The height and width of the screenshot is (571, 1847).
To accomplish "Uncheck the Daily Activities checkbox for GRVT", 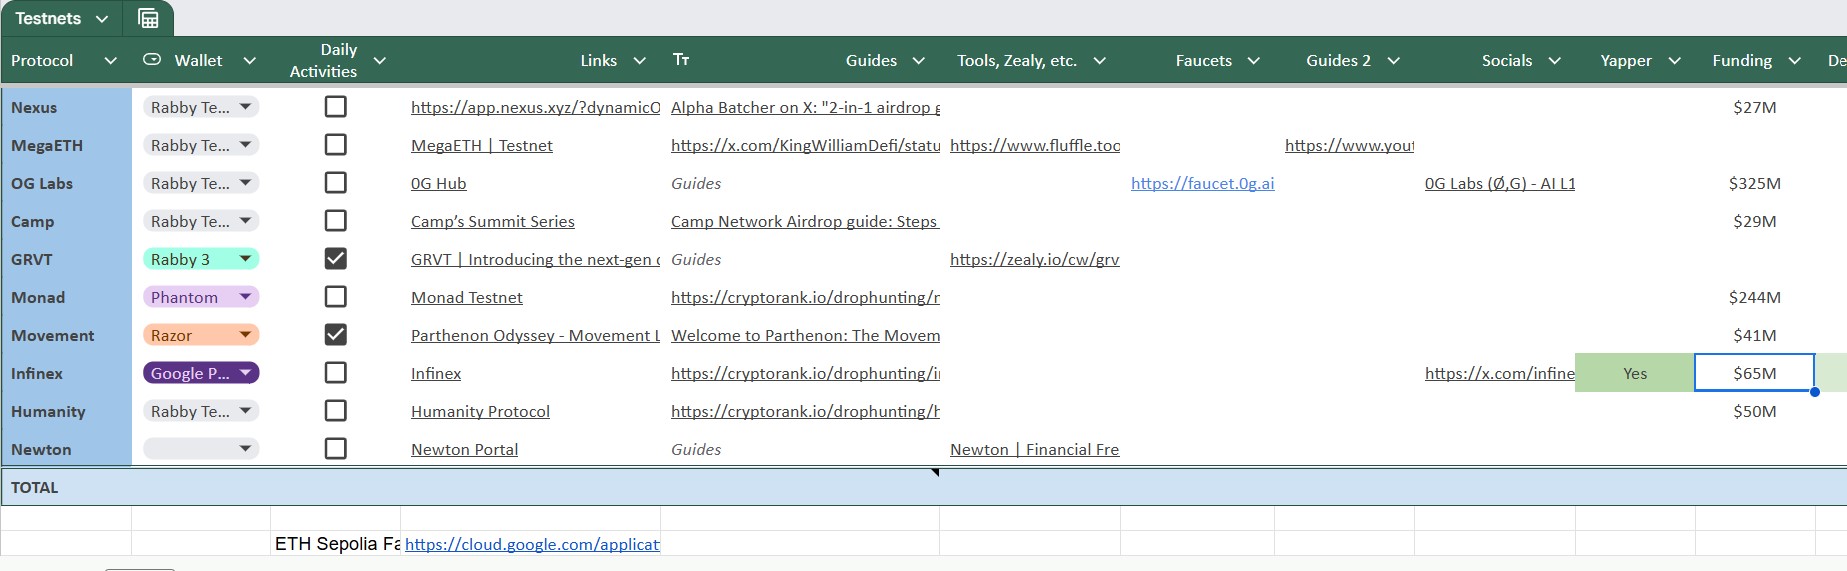I will tap(336, 258).
